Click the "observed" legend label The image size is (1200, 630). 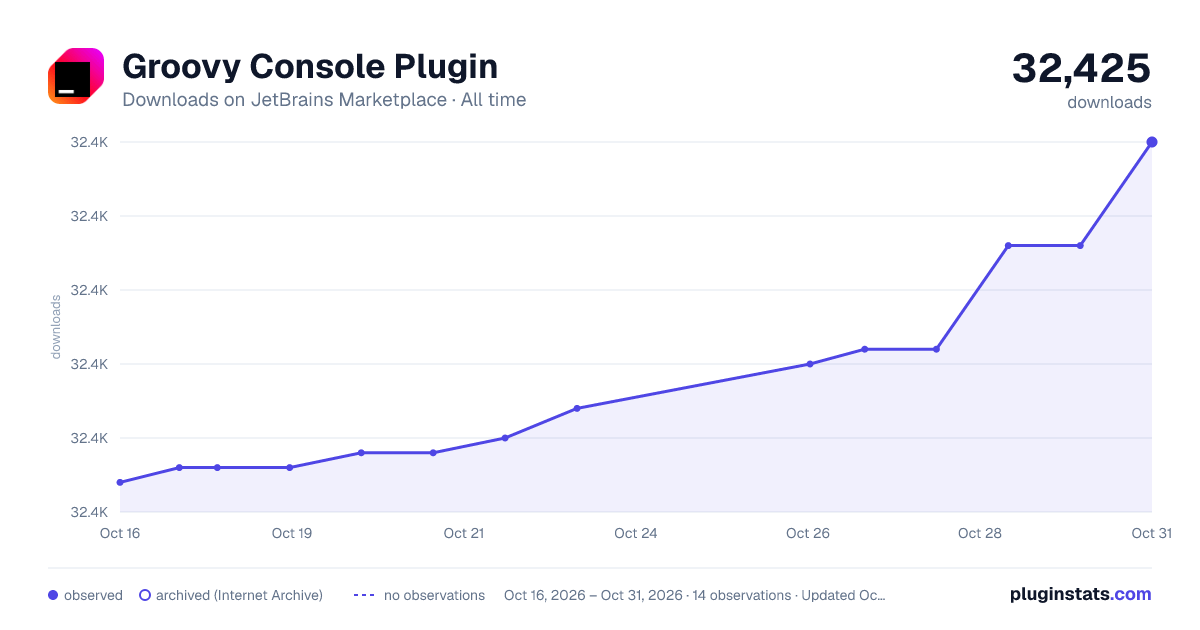(93, 595)
